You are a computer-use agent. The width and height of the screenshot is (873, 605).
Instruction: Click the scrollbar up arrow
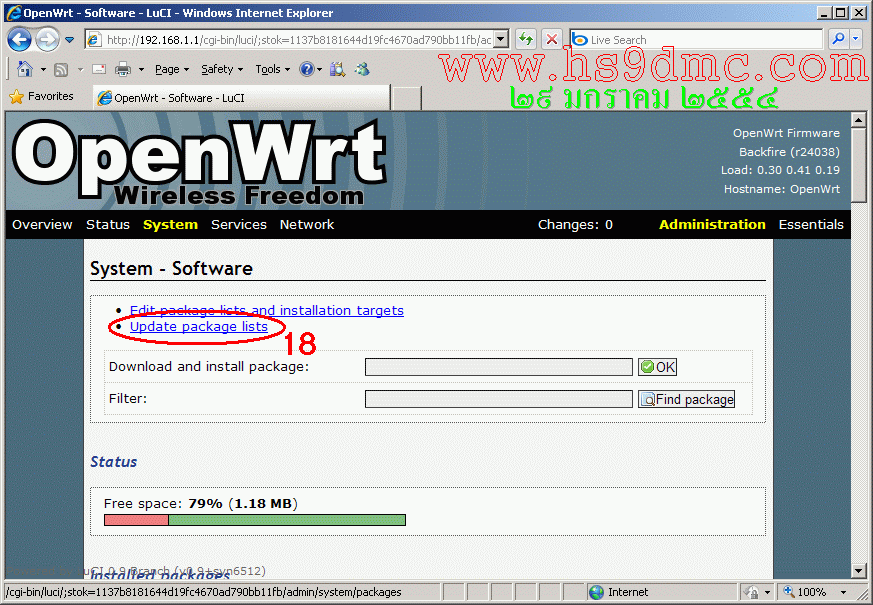(x=859, y=119)
